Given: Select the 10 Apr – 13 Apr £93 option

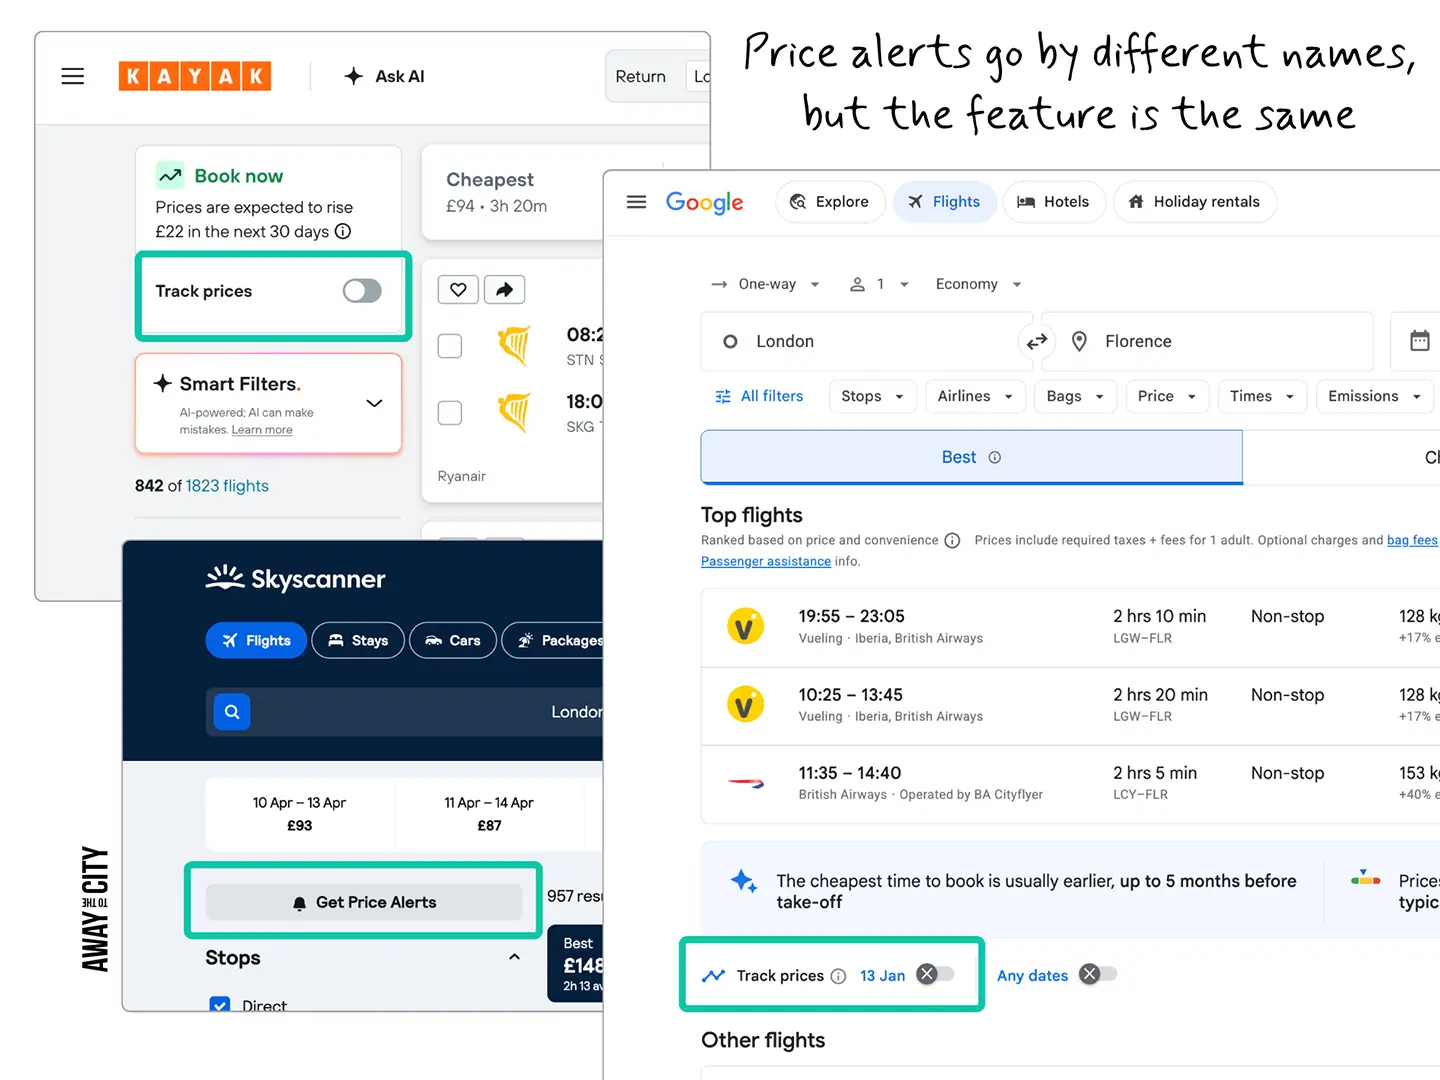Looking at the screenshot, I should coord(299,814).
